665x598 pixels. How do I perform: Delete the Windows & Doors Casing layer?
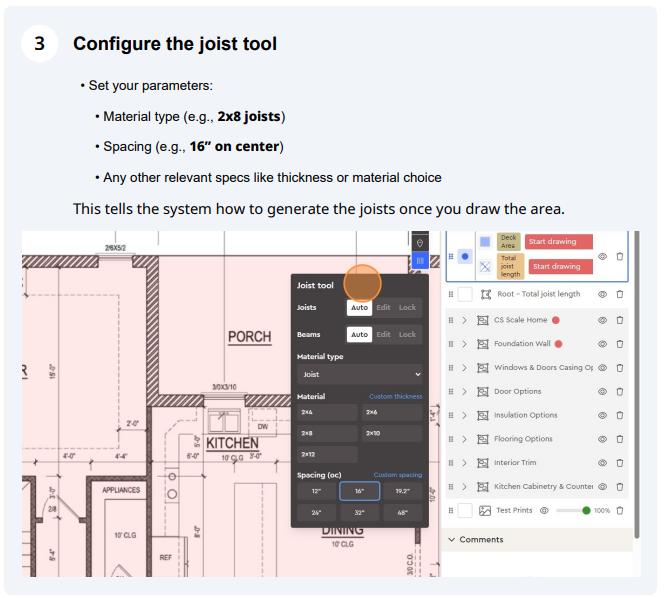[x=620, y=368]
